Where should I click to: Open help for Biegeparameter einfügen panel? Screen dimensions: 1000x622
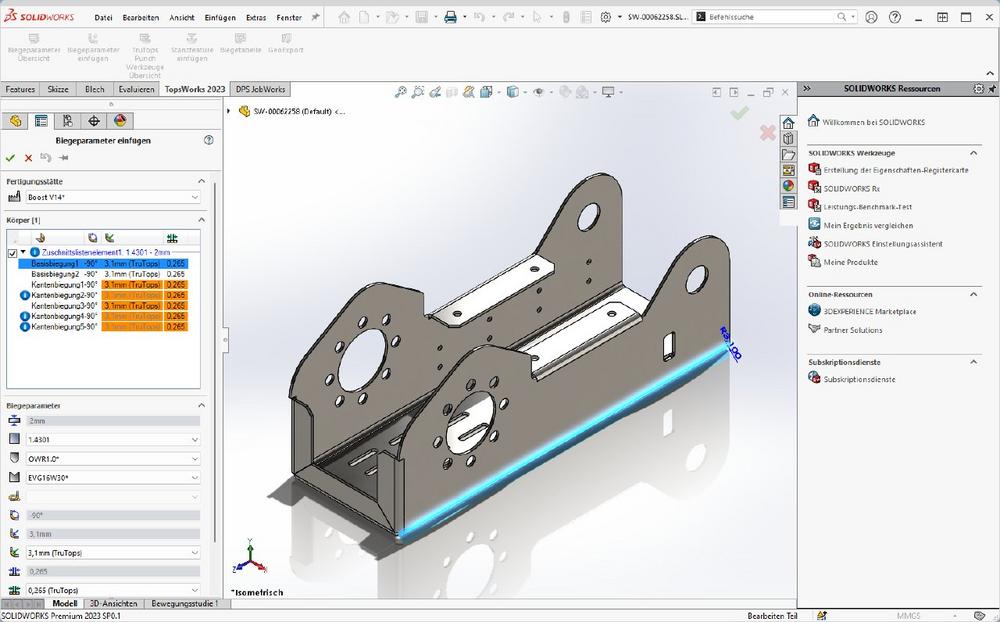tap(209, 140)
